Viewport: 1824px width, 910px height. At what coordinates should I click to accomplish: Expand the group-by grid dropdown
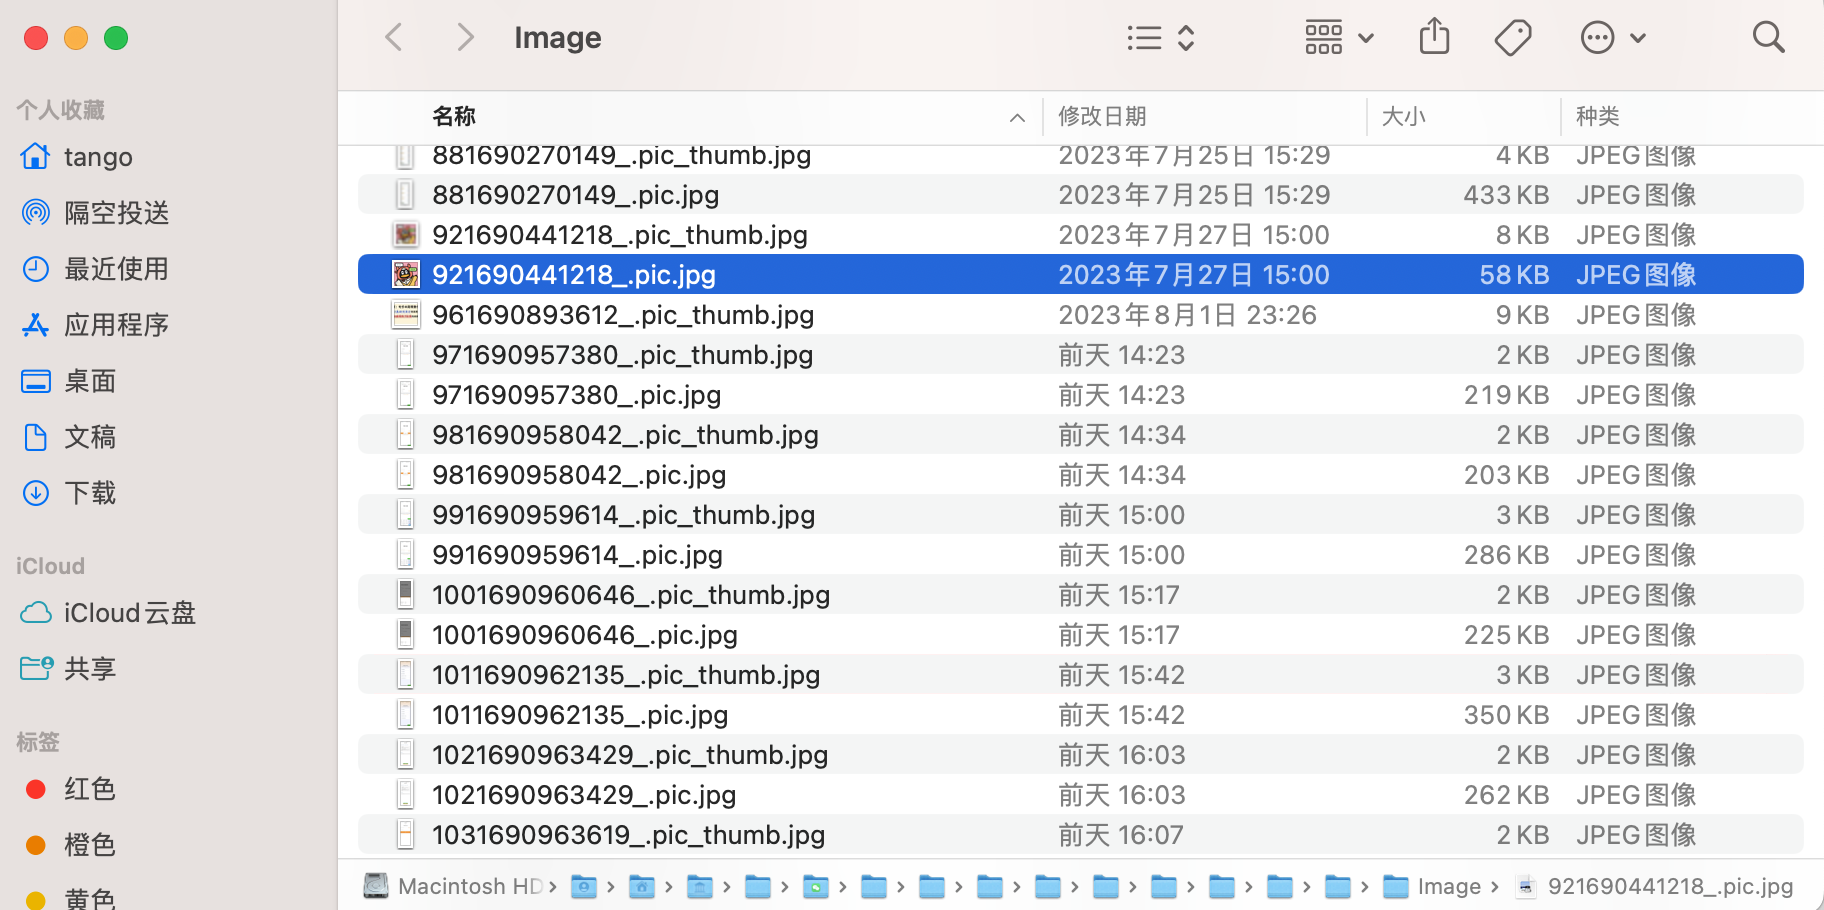click(1339, 38)
